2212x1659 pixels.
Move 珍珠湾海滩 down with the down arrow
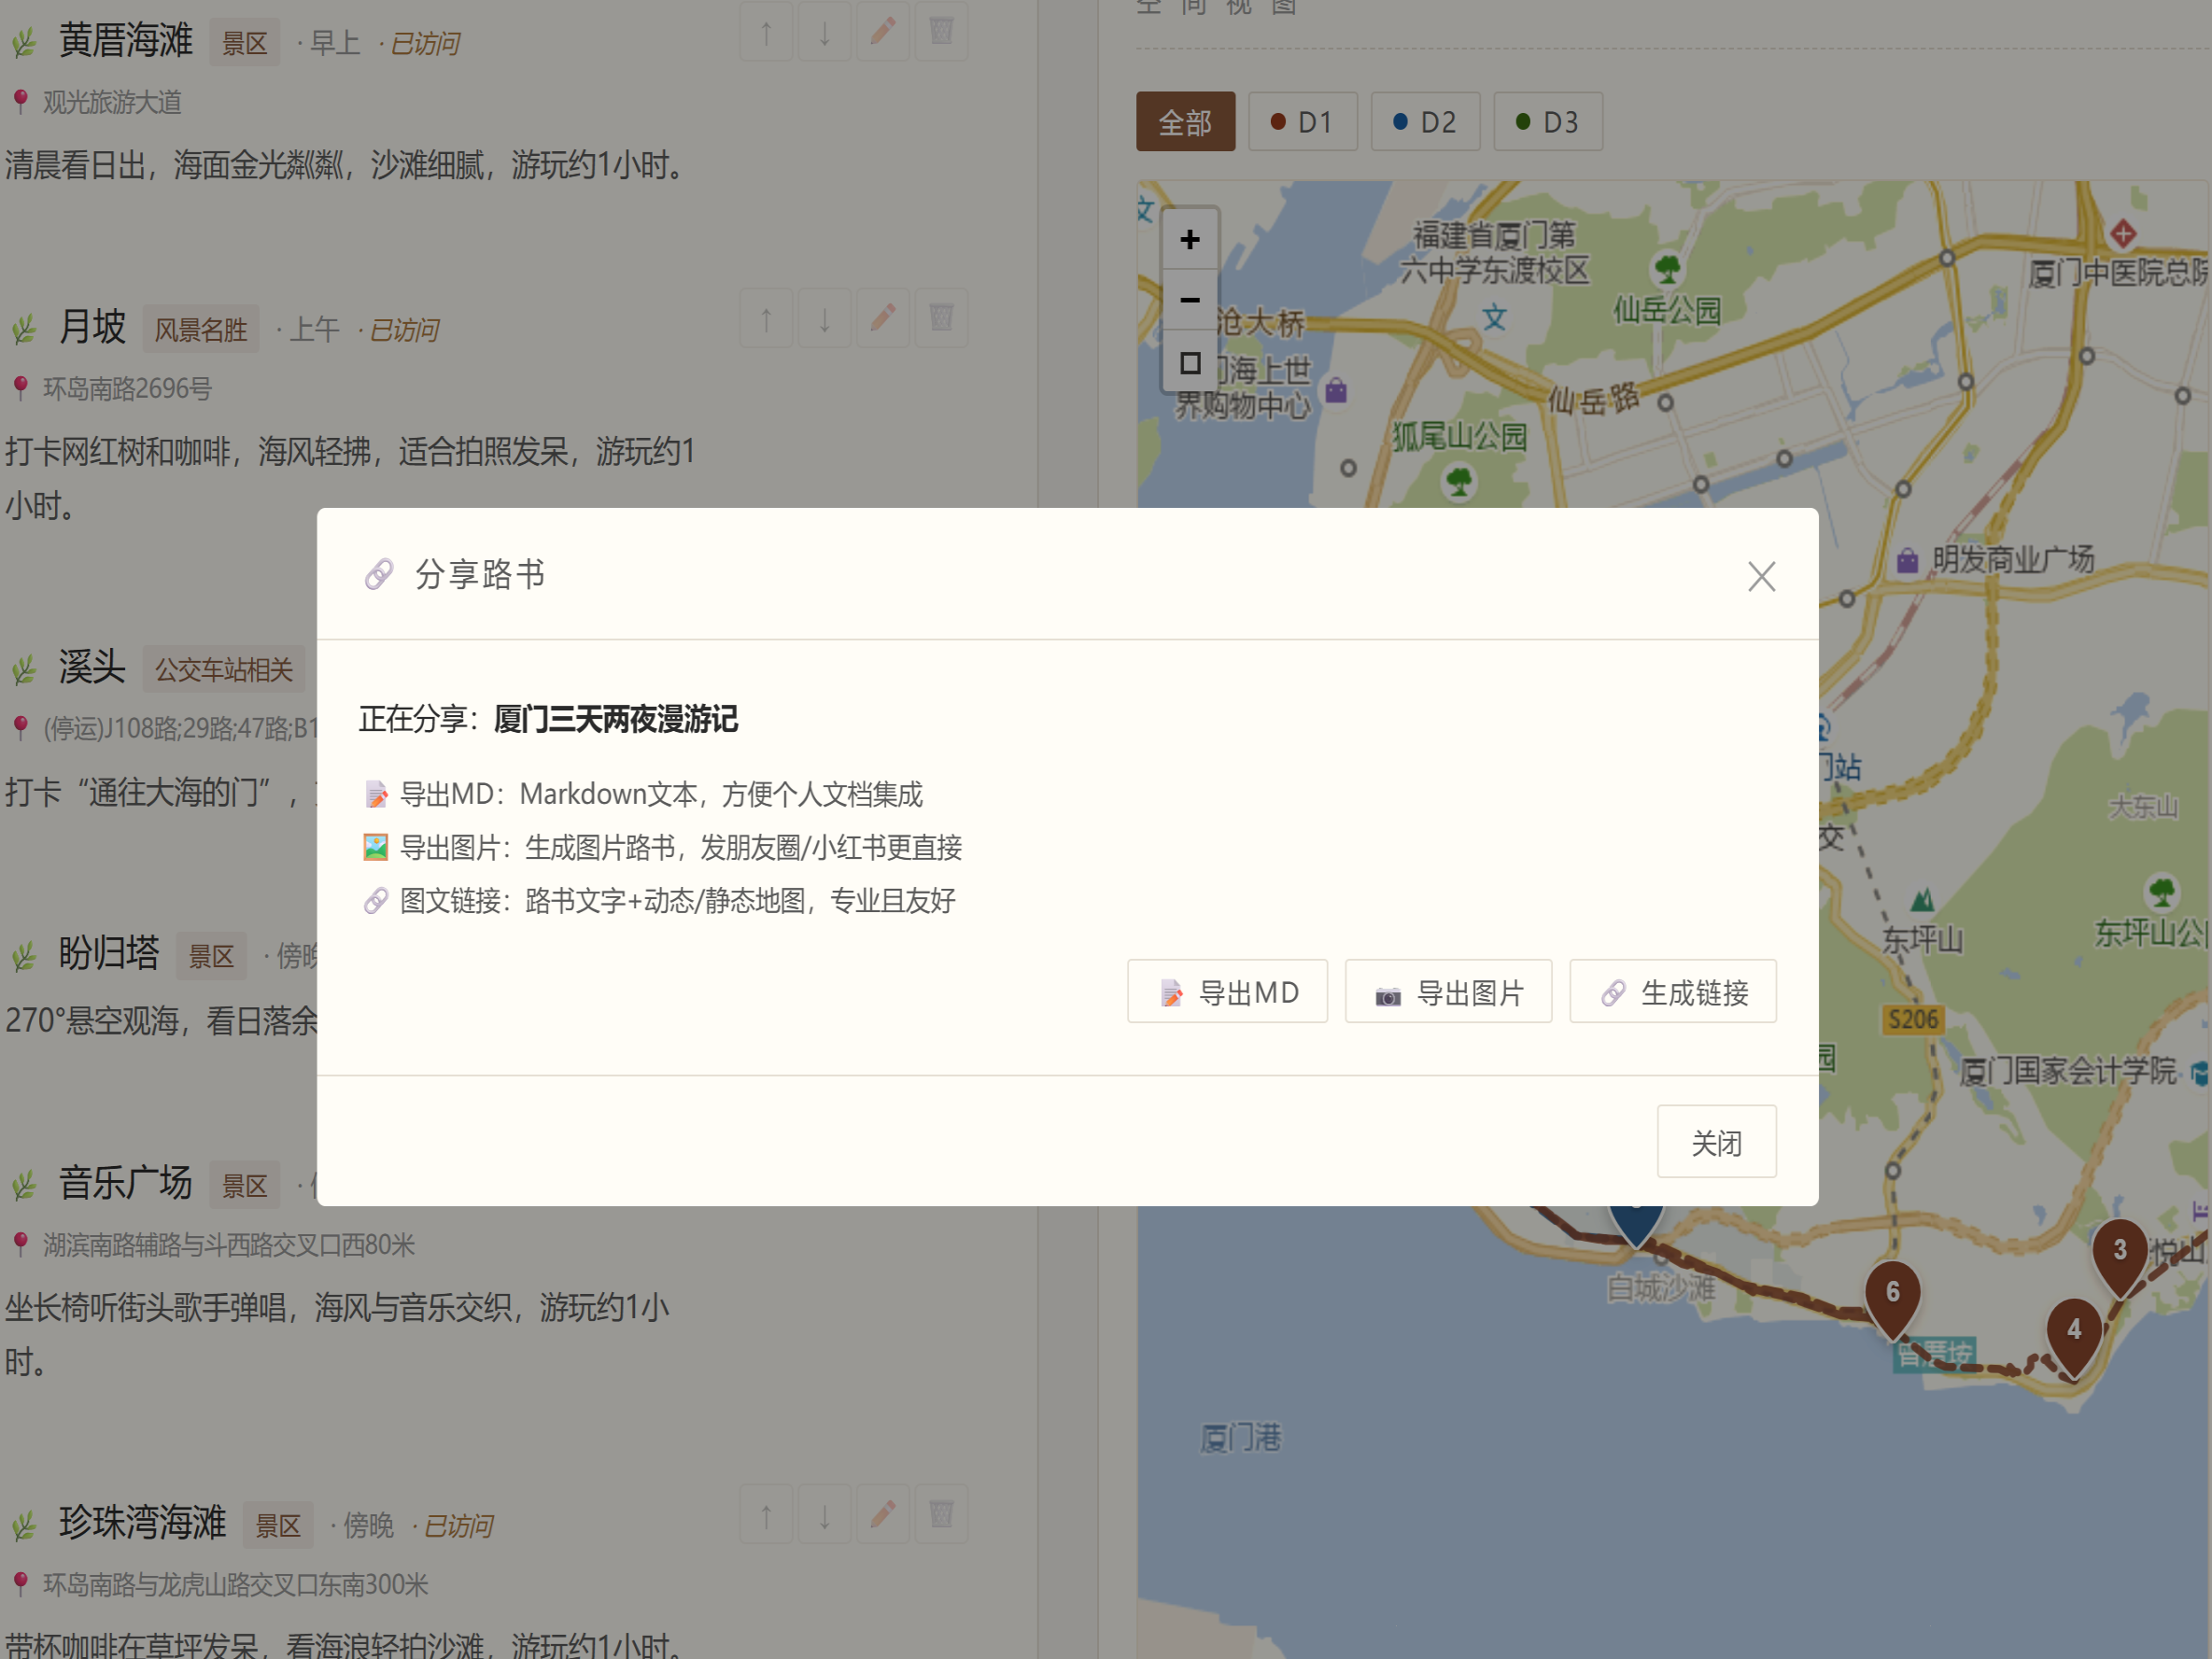(x=824, y=1515)
